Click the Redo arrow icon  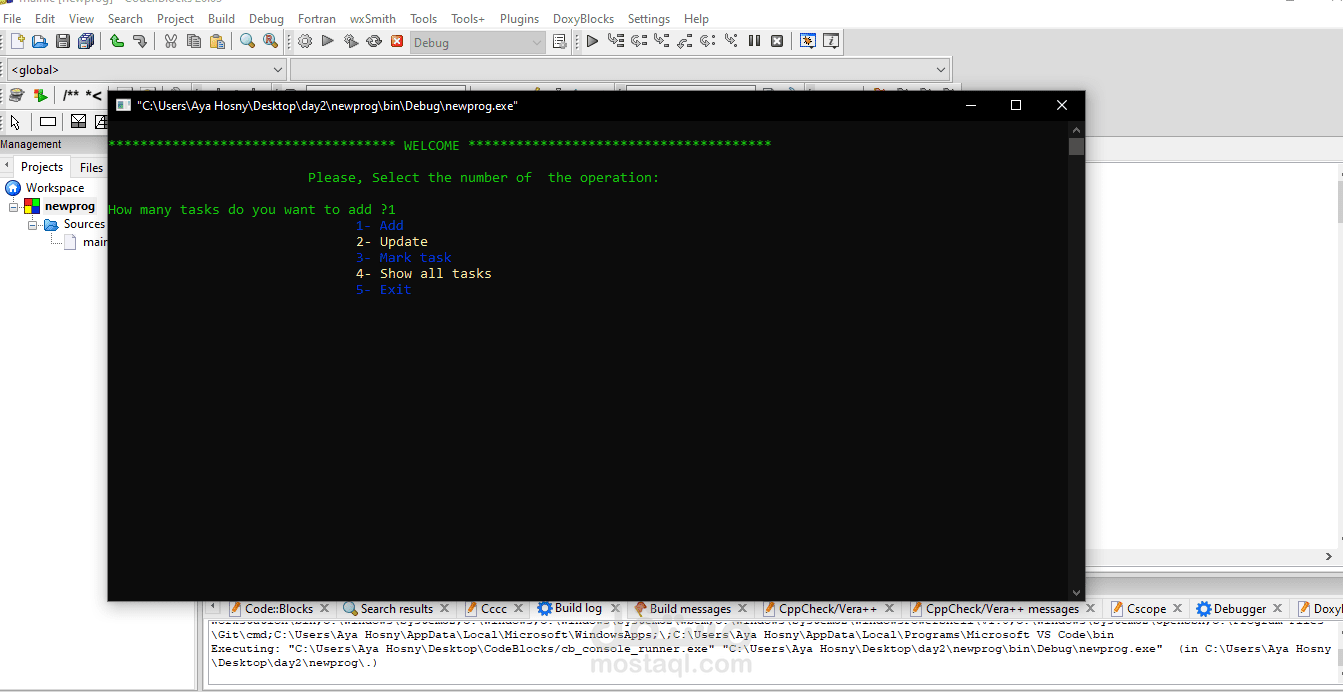140,41
